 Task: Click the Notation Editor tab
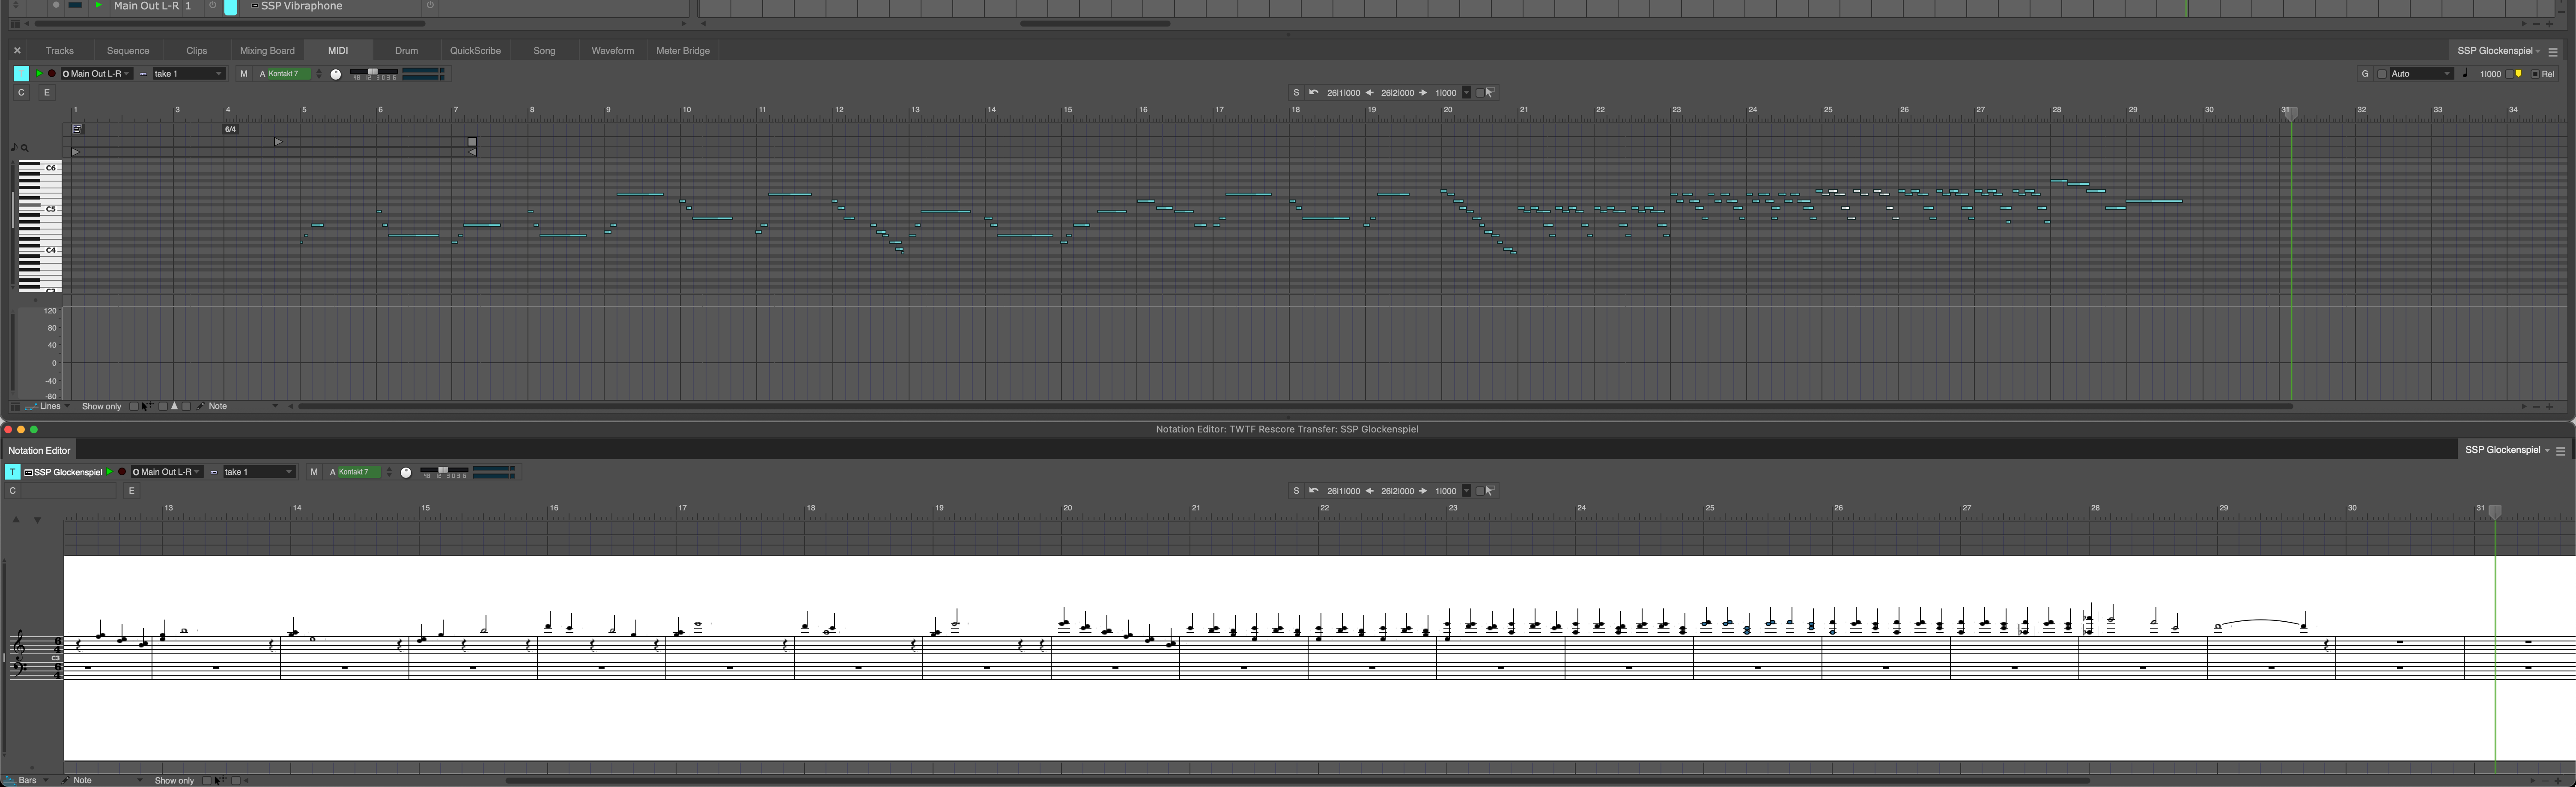39,450
